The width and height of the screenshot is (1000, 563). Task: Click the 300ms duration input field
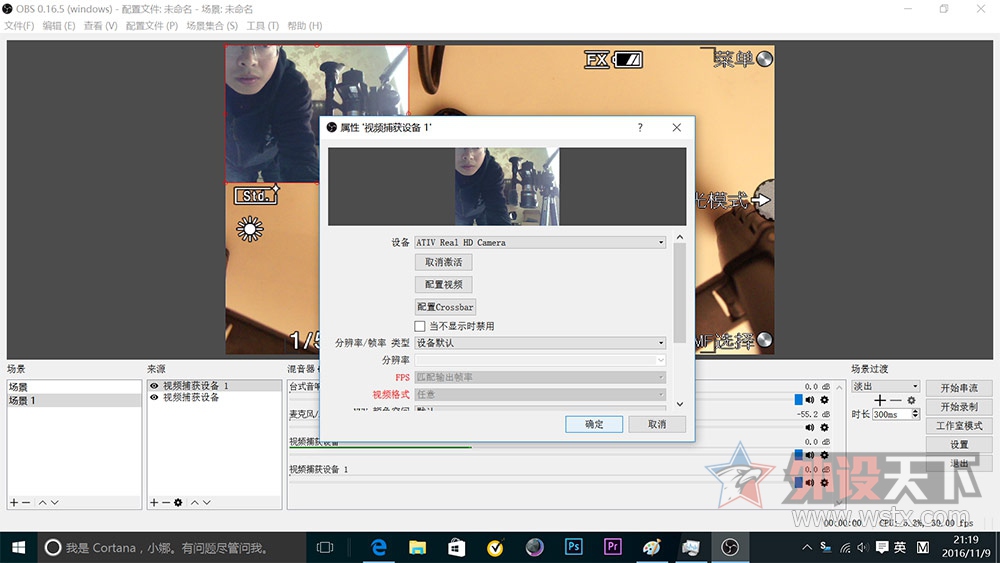coord(892,414)
